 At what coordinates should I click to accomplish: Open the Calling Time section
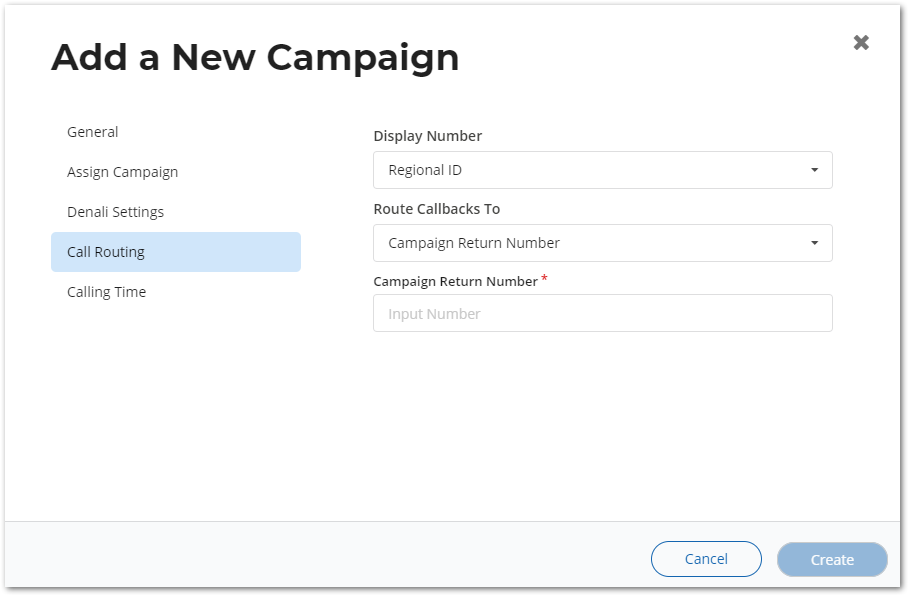tap(107, 292)
